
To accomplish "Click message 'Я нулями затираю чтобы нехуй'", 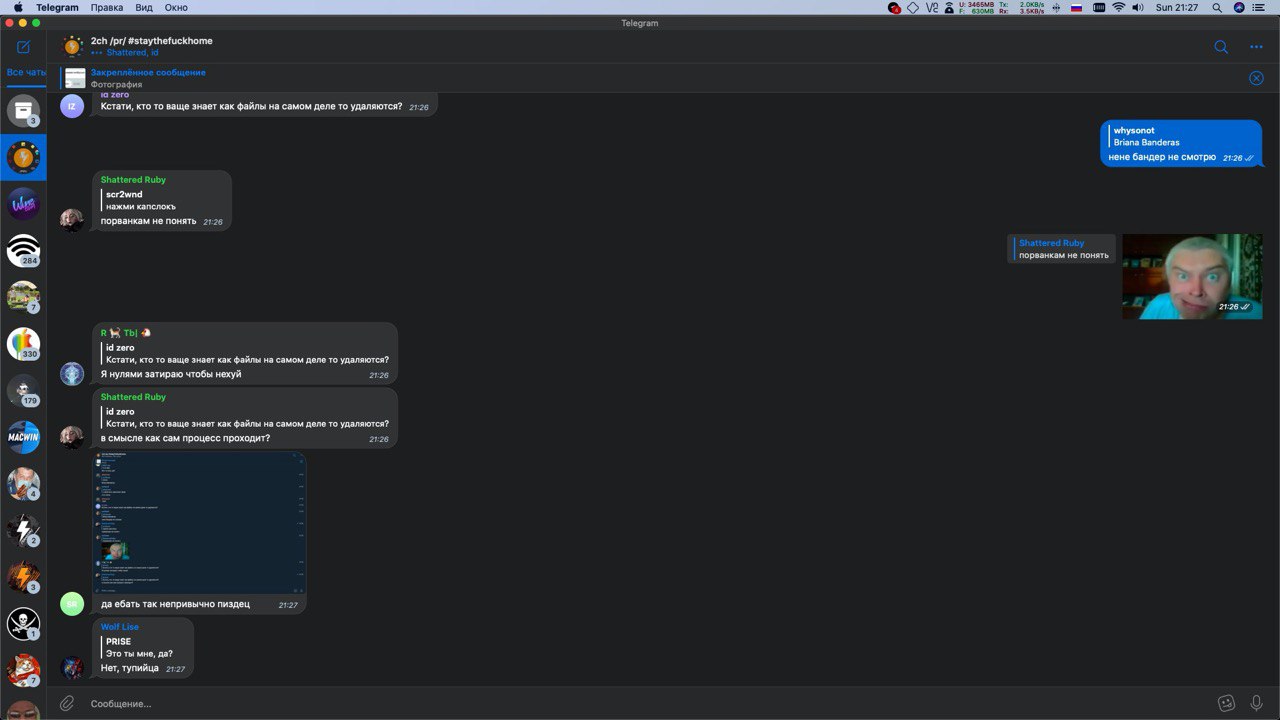I will (x=171, y=374).
